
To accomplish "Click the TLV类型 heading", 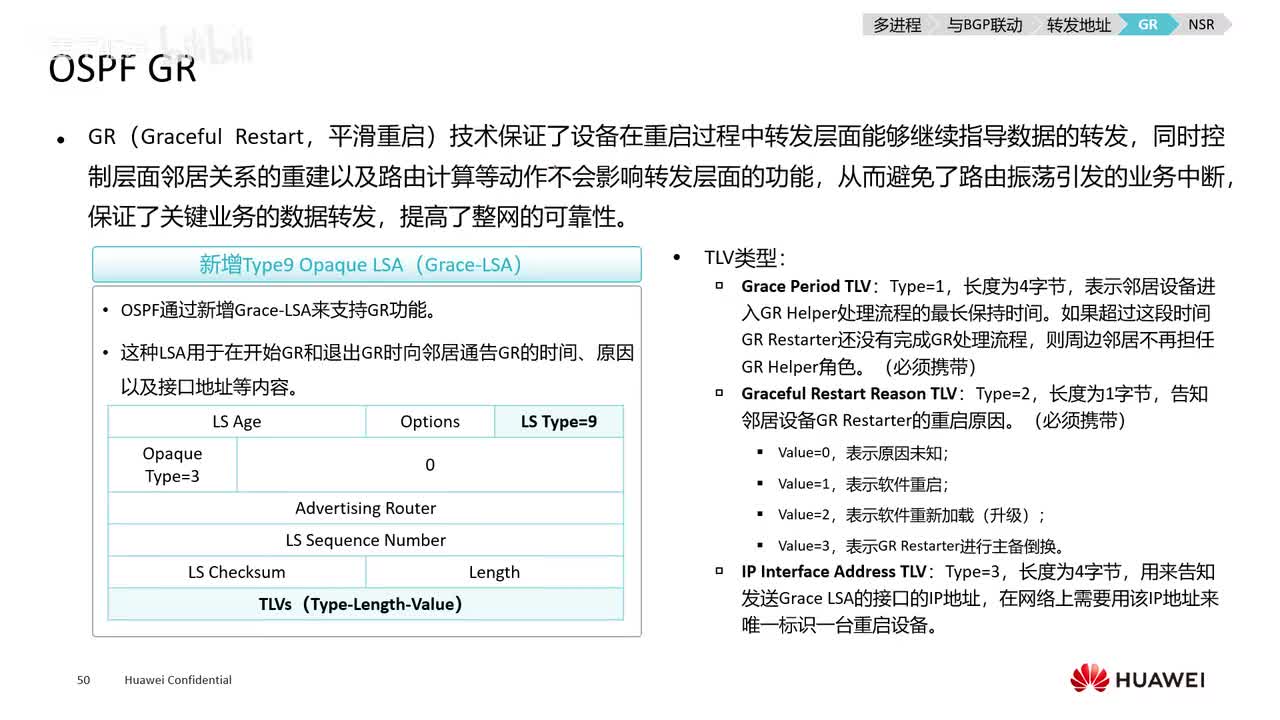I will click(x=745, y=258).
